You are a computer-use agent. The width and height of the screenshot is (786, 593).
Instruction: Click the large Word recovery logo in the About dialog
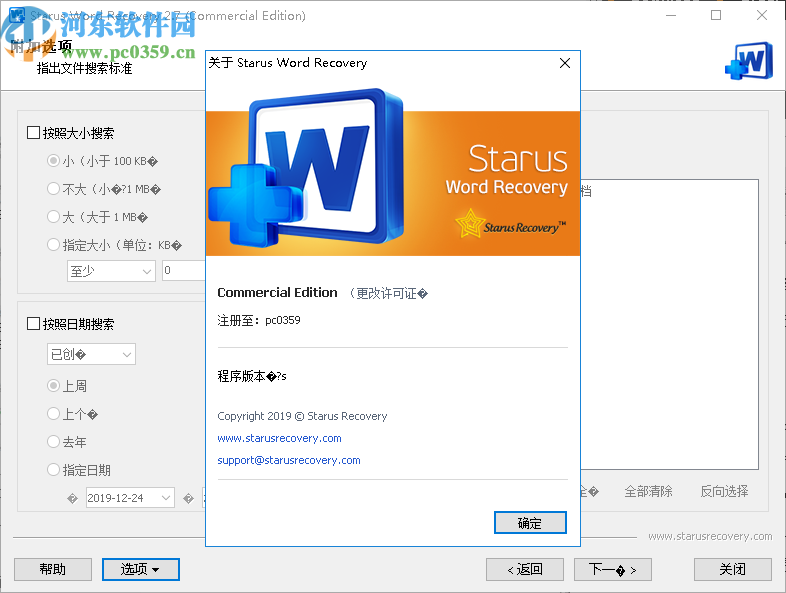pyautogui.click(x=306, y=168)
